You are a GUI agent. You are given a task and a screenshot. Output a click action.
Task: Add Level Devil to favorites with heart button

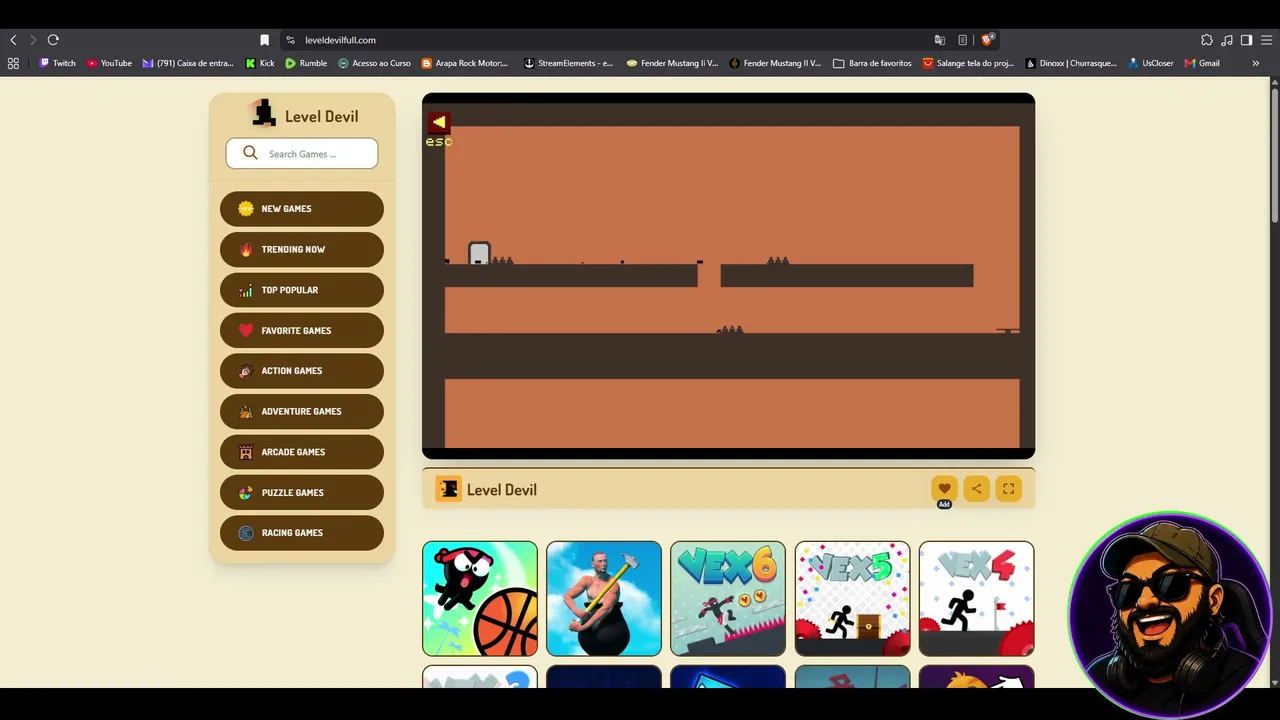[x=944, y=489]
